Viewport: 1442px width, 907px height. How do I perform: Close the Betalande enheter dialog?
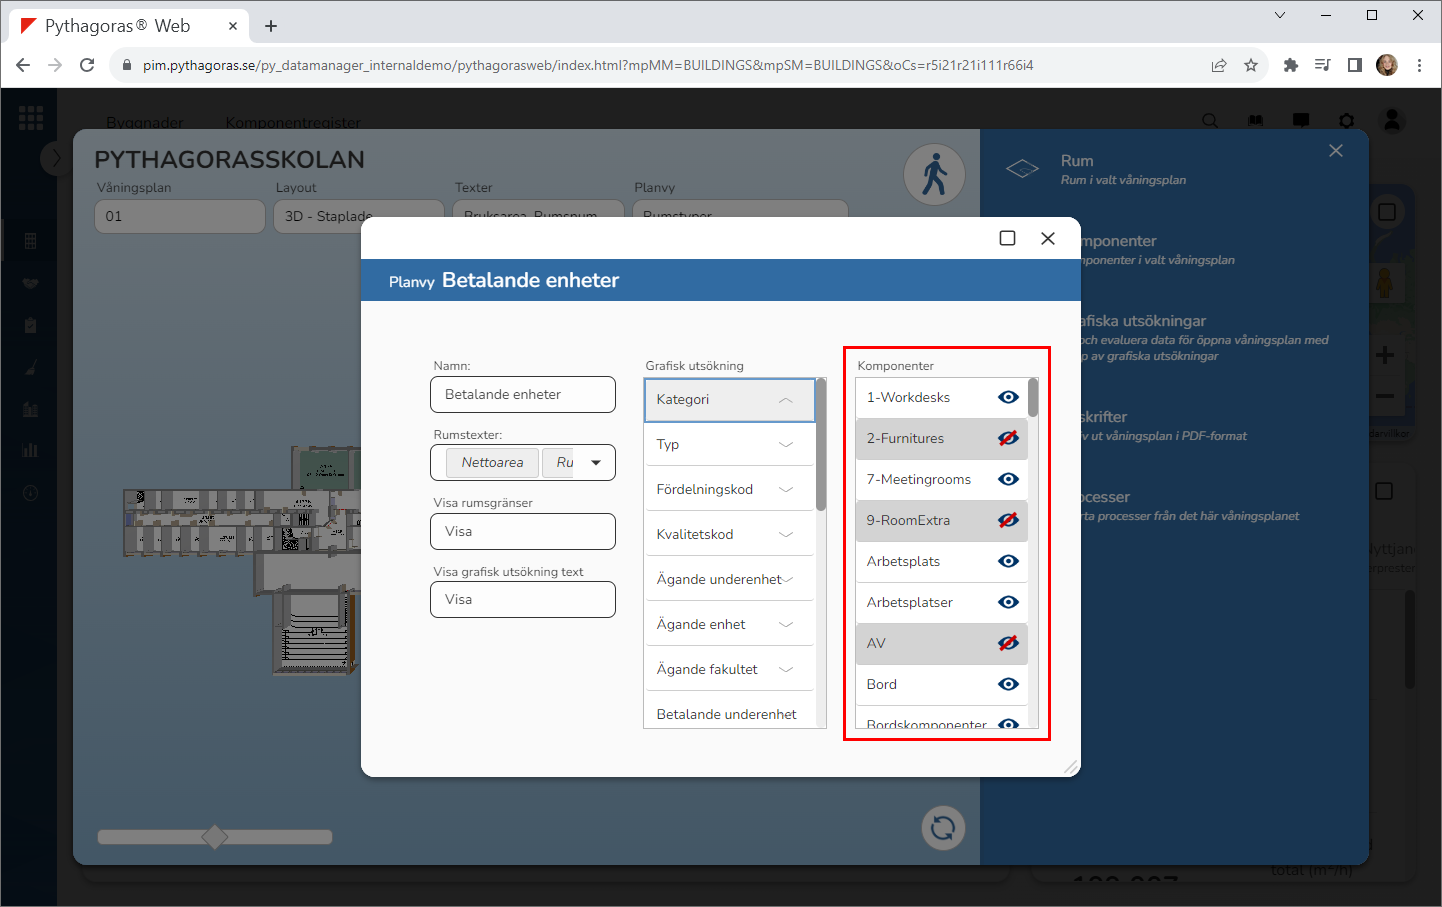point(1047,238)
